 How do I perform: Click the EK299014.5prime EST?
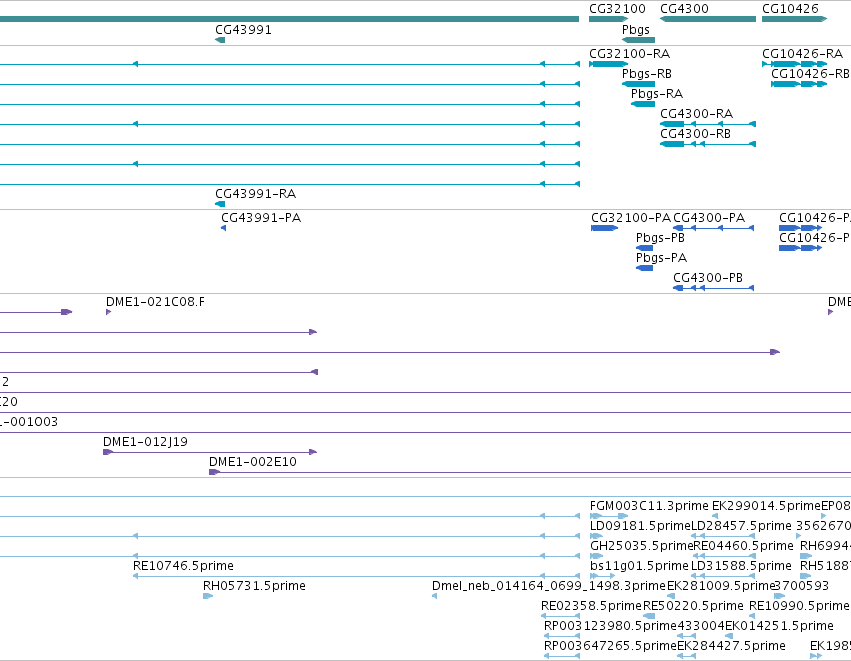[x=715, y=516]
